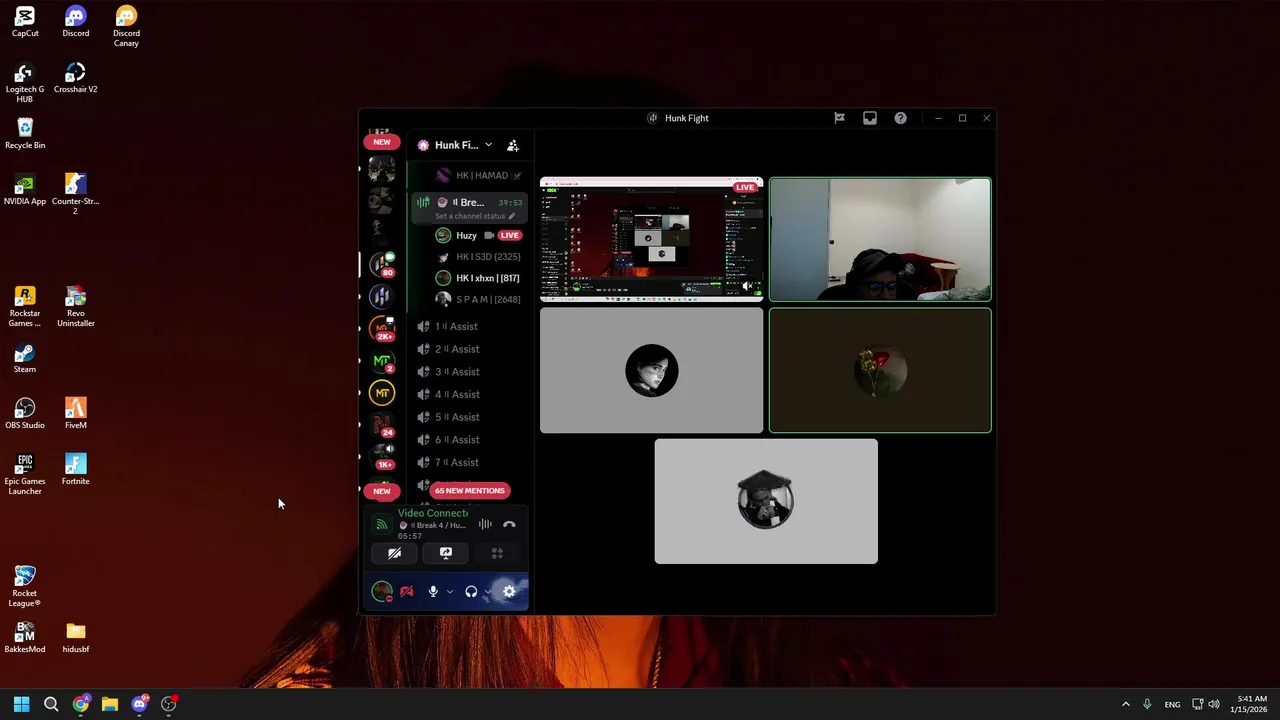1280x720 pixels.
Task: Select user S P A M | [2648]
Action: 478,299
